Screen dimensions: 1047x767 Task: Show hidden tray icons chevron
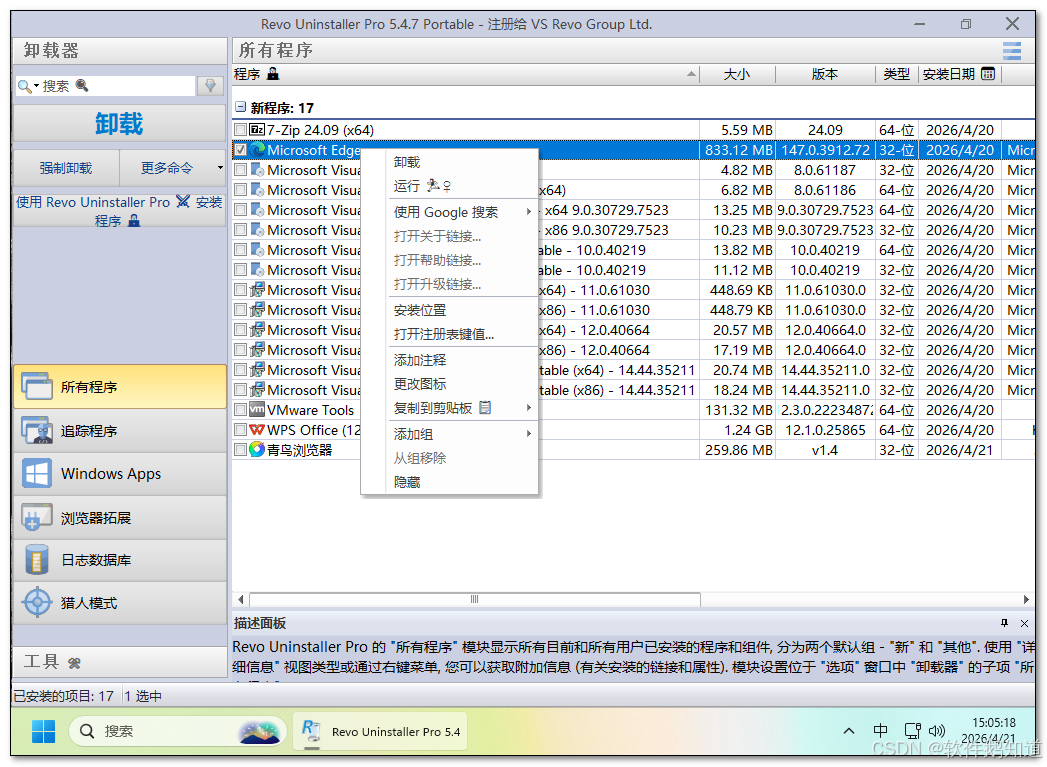pos(849,731)
